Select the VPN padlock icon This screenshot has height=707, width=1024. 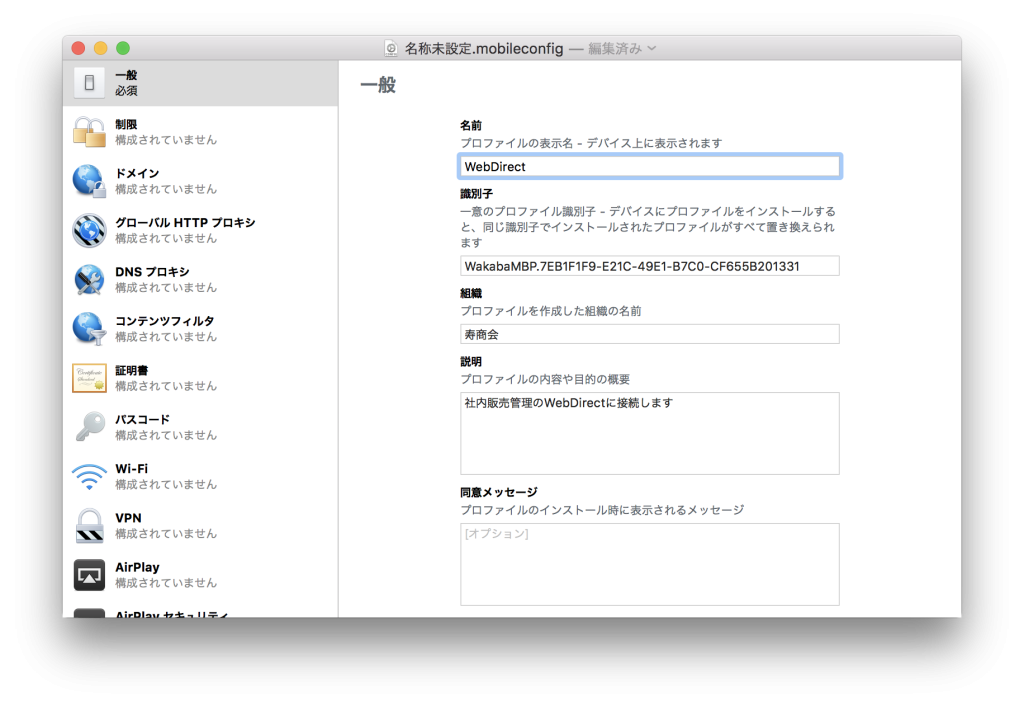(89, 524)
